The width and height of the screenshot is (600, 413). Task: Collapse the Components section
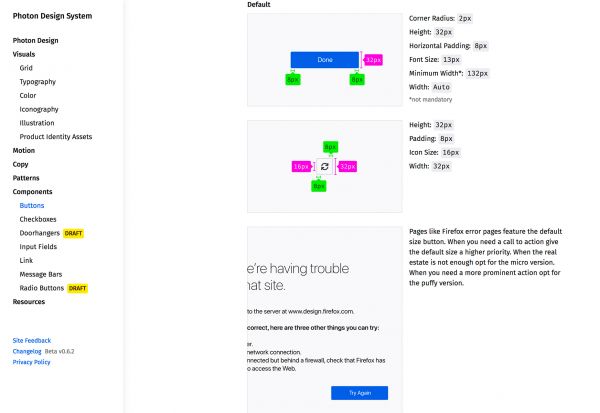[x=32, y=191]
